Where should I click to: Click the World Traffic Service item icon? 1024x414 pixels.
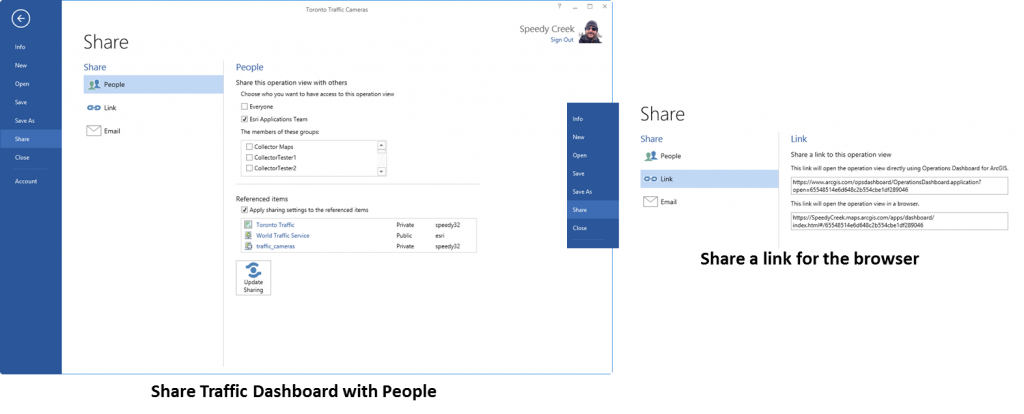click(248, 235)
